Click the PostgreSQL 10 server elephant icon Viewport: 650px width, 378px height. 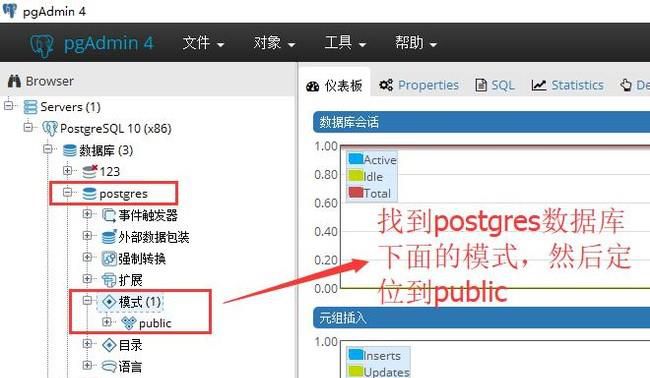(50, 128)
